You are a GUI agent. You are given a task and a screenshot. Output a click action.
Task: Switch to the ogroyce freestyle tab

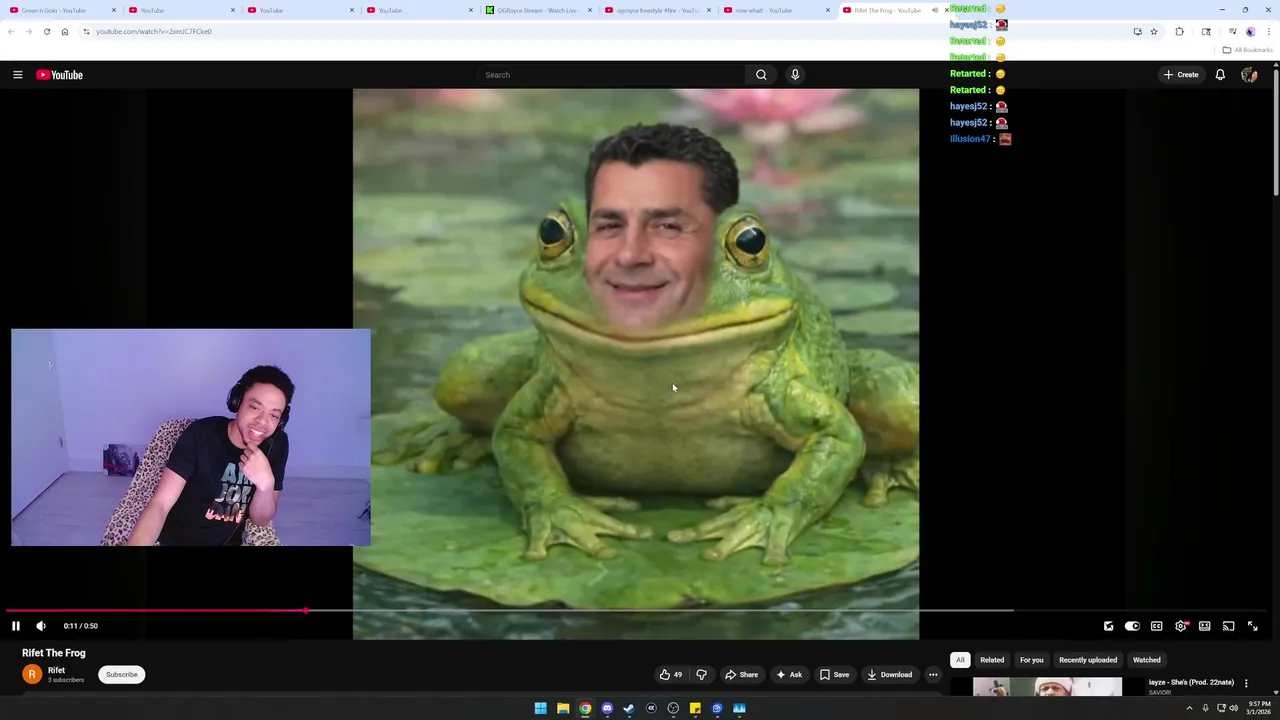(657, 10)
